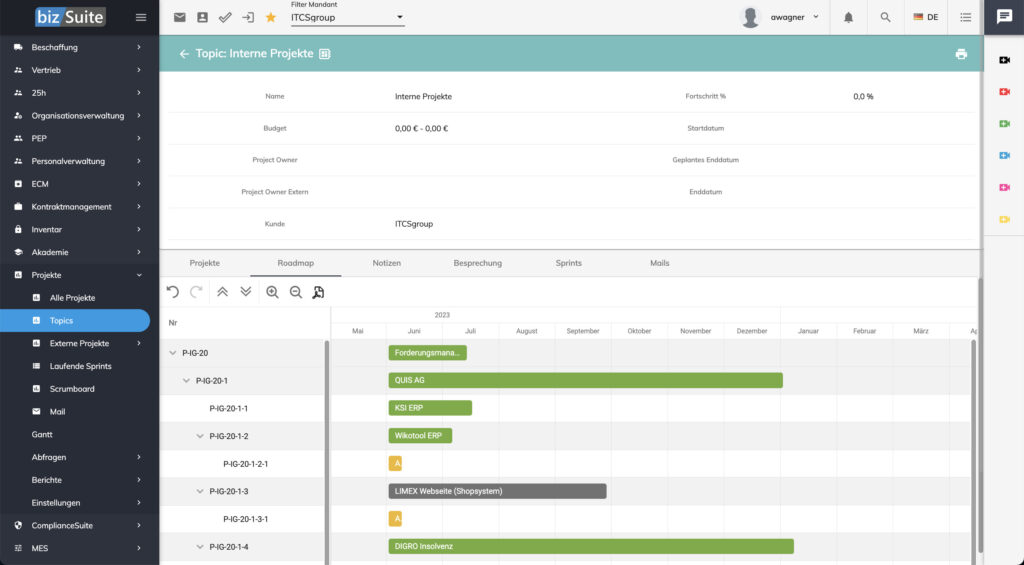The height and width of the screenshot is (565, 1024).
Task: Expand the Externe Projekte submenu
Action: [79, 344]
